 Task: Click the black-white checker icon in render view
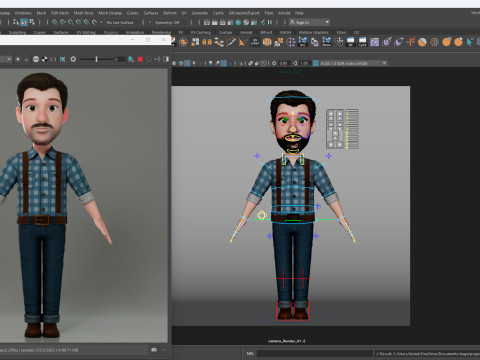click(x=44, y=59)
